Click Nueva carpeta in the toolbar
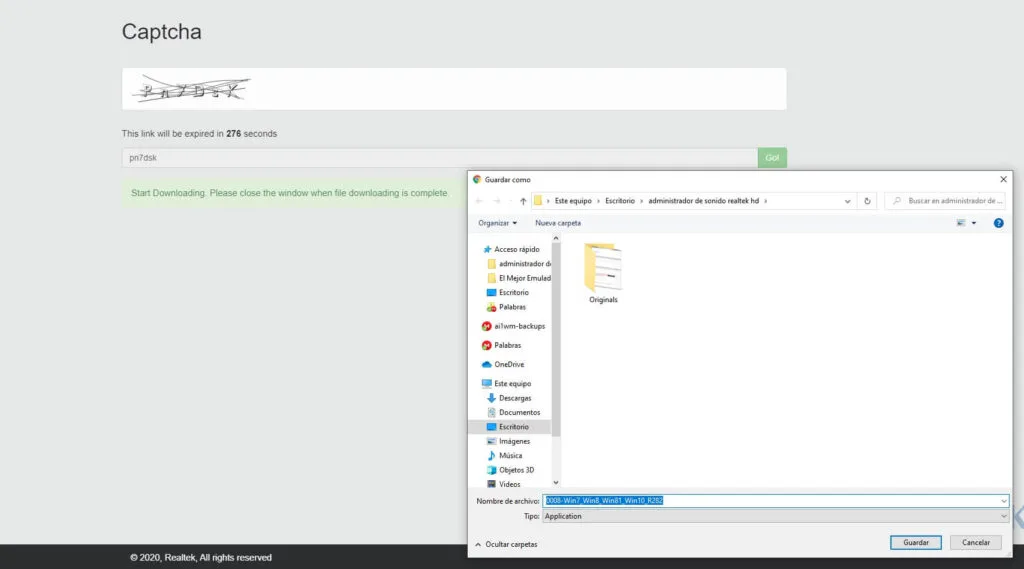 pyautogui.click(x=558, y=223)
